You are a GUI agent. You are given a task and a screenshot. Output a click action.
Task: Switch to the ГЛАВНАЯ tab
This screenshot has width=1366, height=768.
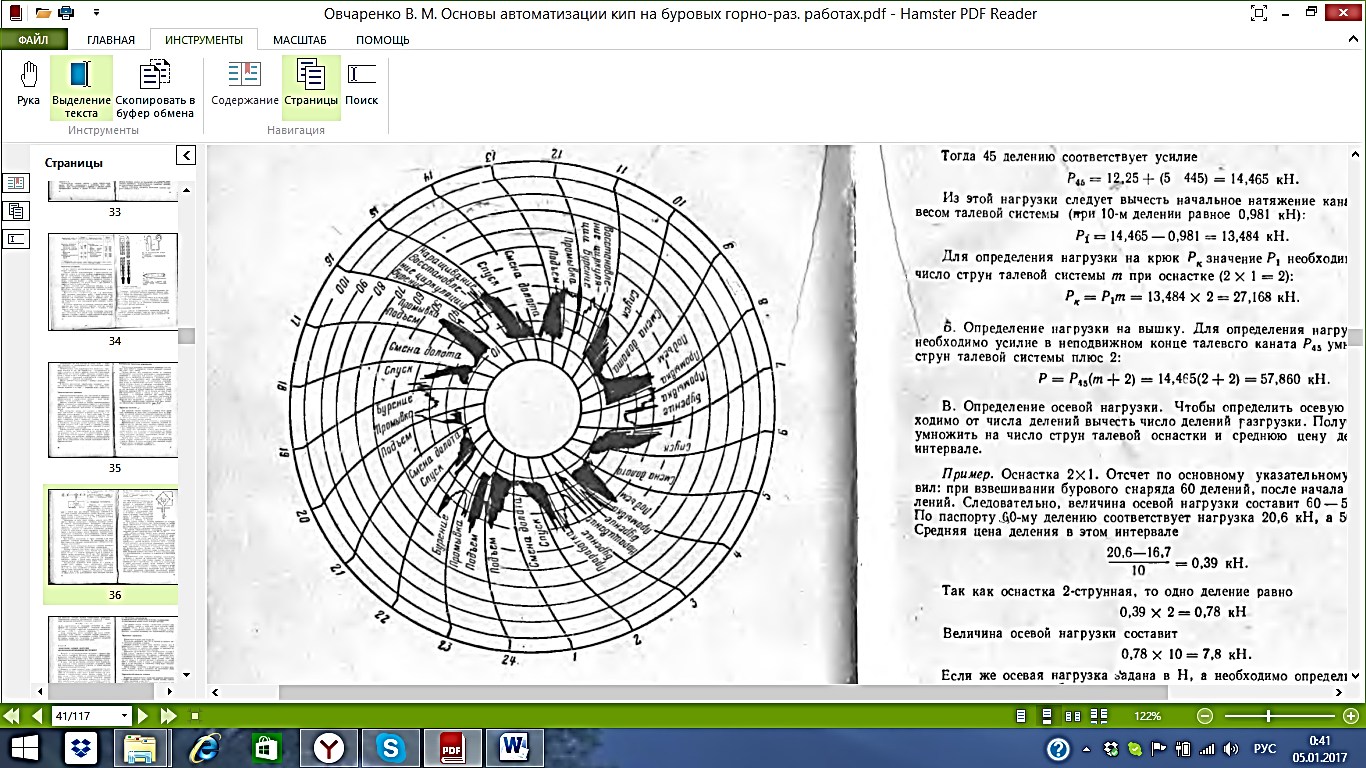(110, 40)
